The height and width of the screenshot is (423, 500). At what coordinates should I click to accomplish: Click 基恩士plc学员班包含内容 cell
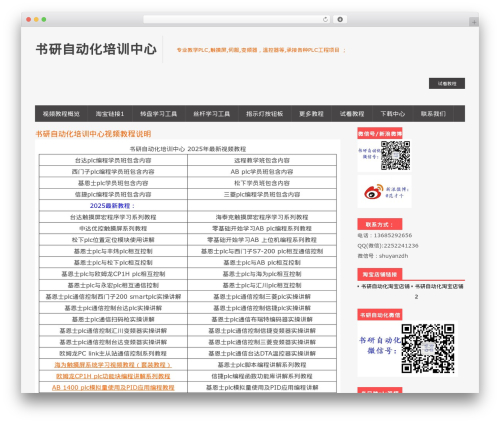click(x=113, y=183)
